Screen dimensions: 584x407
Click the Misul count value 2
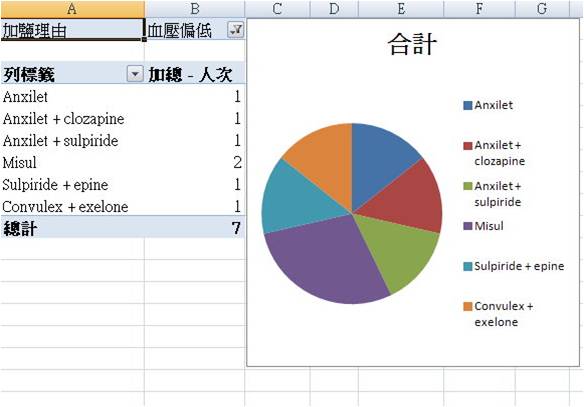(238, 163)
